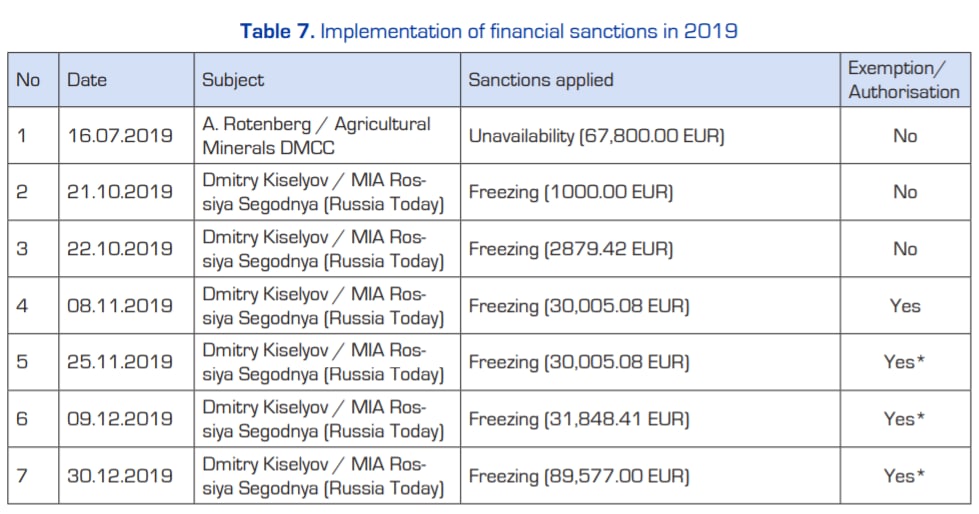979x514 pixels.
Task: Click the Exemption/Authorisation column header
Action: (904, 80)
